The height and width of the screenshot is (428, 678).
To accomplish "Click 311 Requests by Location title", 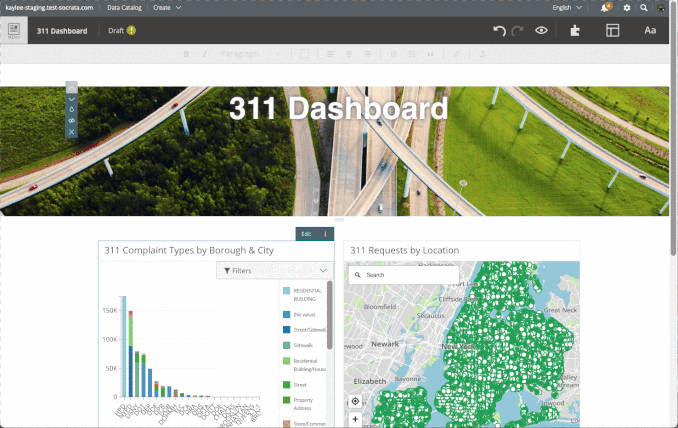I will [404, 250].
